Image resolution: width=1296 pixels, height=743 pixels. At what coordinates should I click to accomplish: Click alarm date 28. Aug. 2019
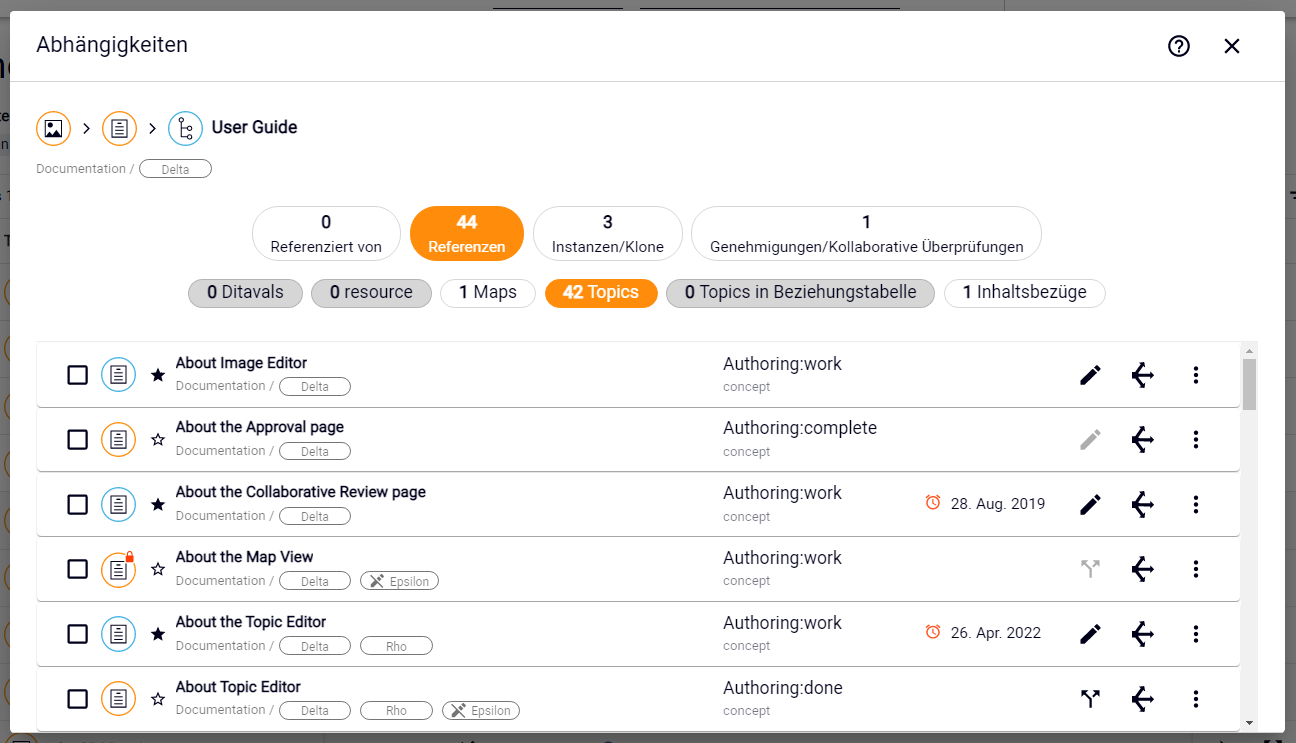pos(986,504)
